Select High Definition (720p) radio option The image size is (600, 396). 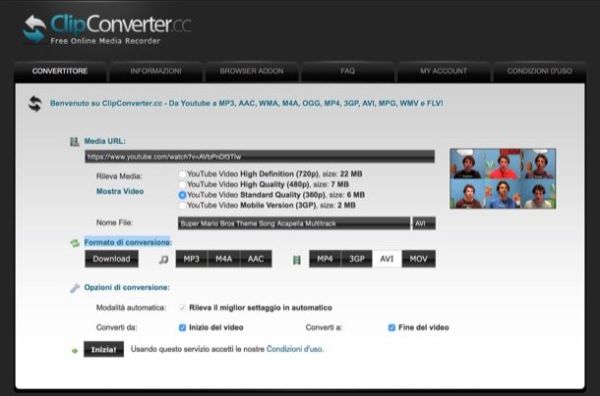point(183,174)
